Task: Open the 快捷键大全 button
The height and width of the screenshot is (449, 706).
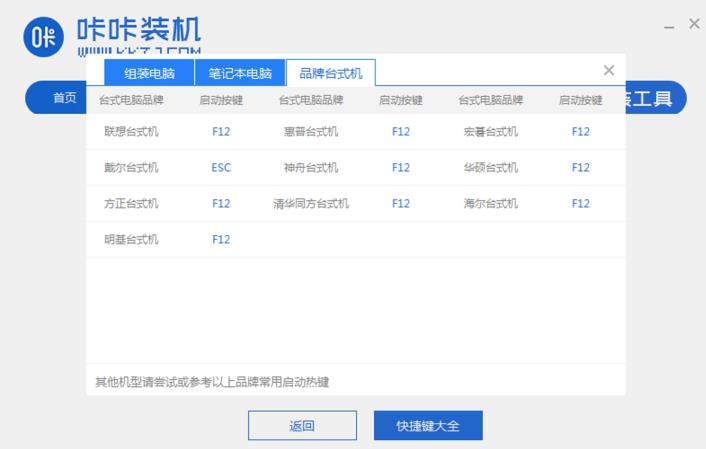Action: pyautogui.click(x=428, y=425)
